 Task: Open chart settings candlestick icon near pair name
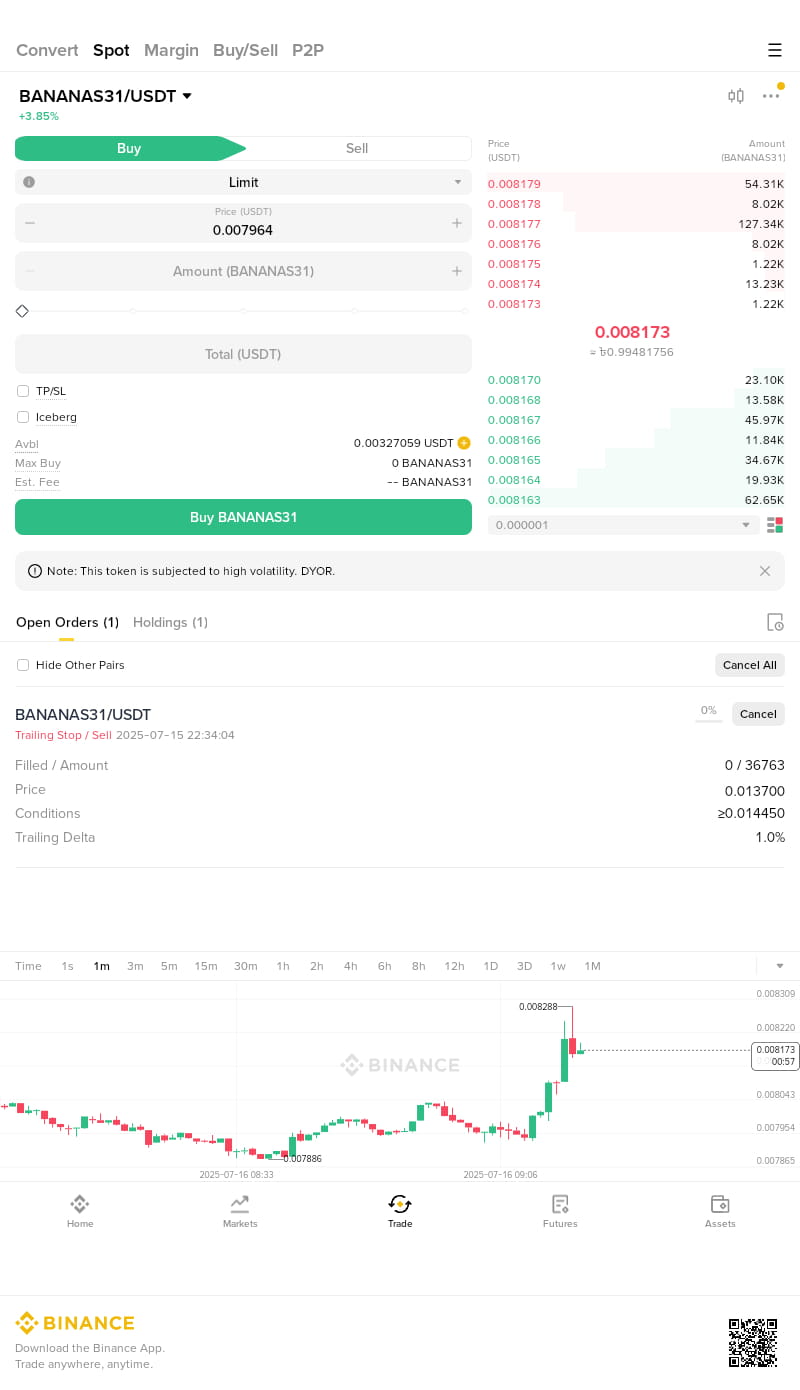click(736, 96)
